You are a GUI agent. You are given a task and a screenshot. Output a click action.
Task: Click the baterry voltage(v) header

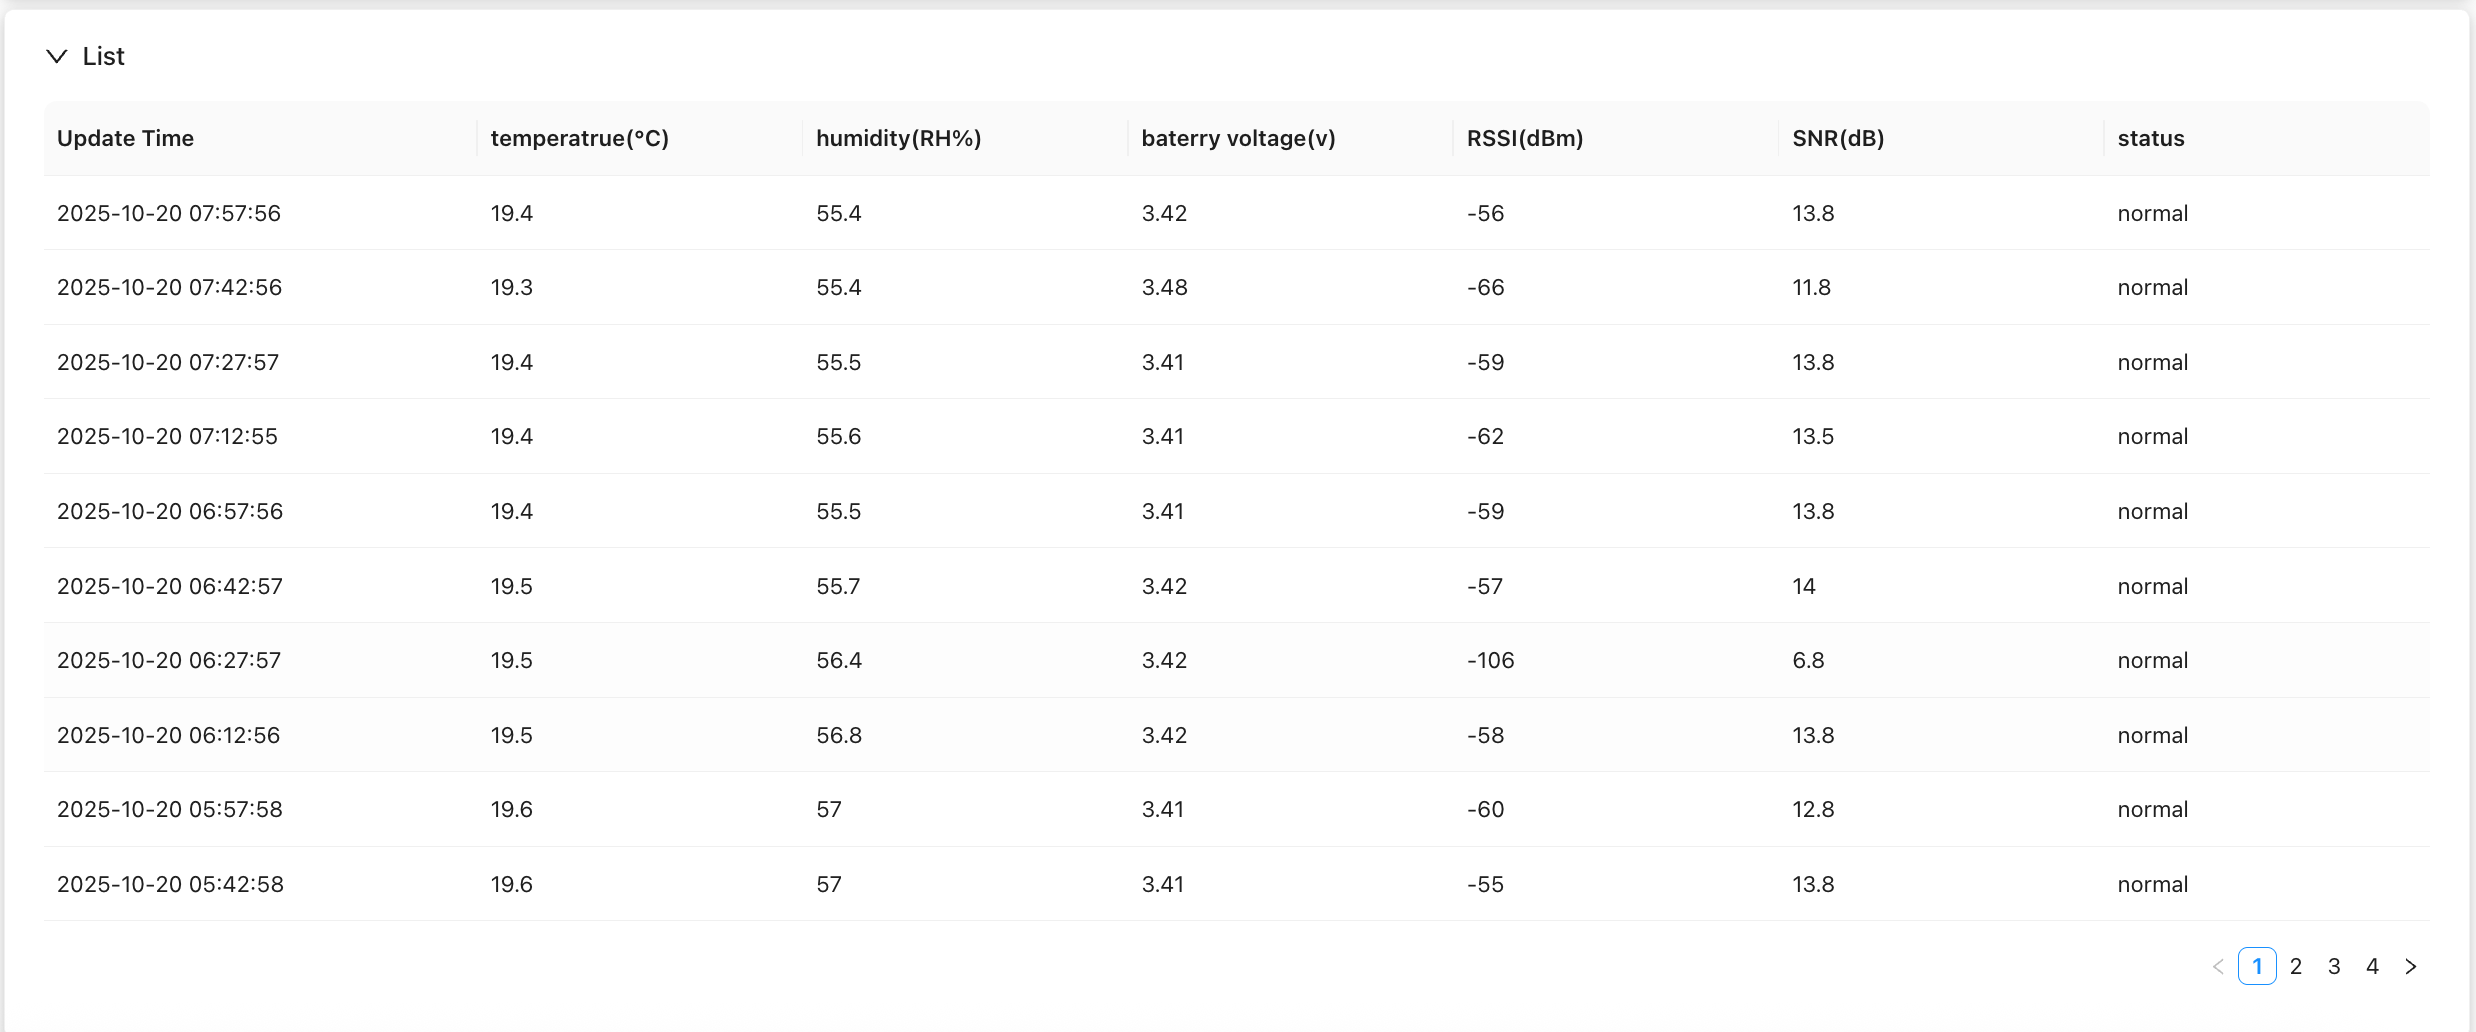click(1238, 139)
